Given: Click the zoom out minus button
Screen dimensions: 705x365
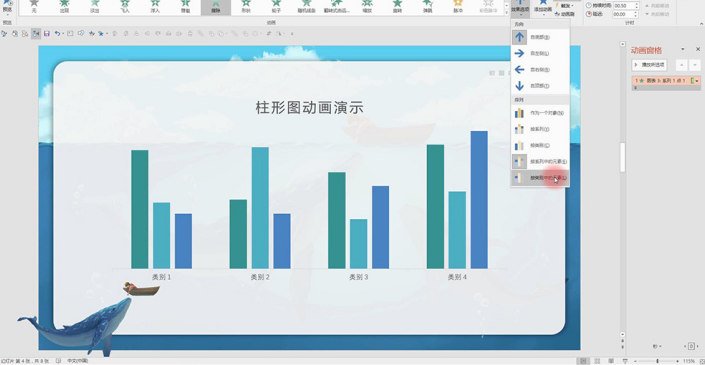Looking at the screenshot, I should pyautogui.click(x=636, y=361).
